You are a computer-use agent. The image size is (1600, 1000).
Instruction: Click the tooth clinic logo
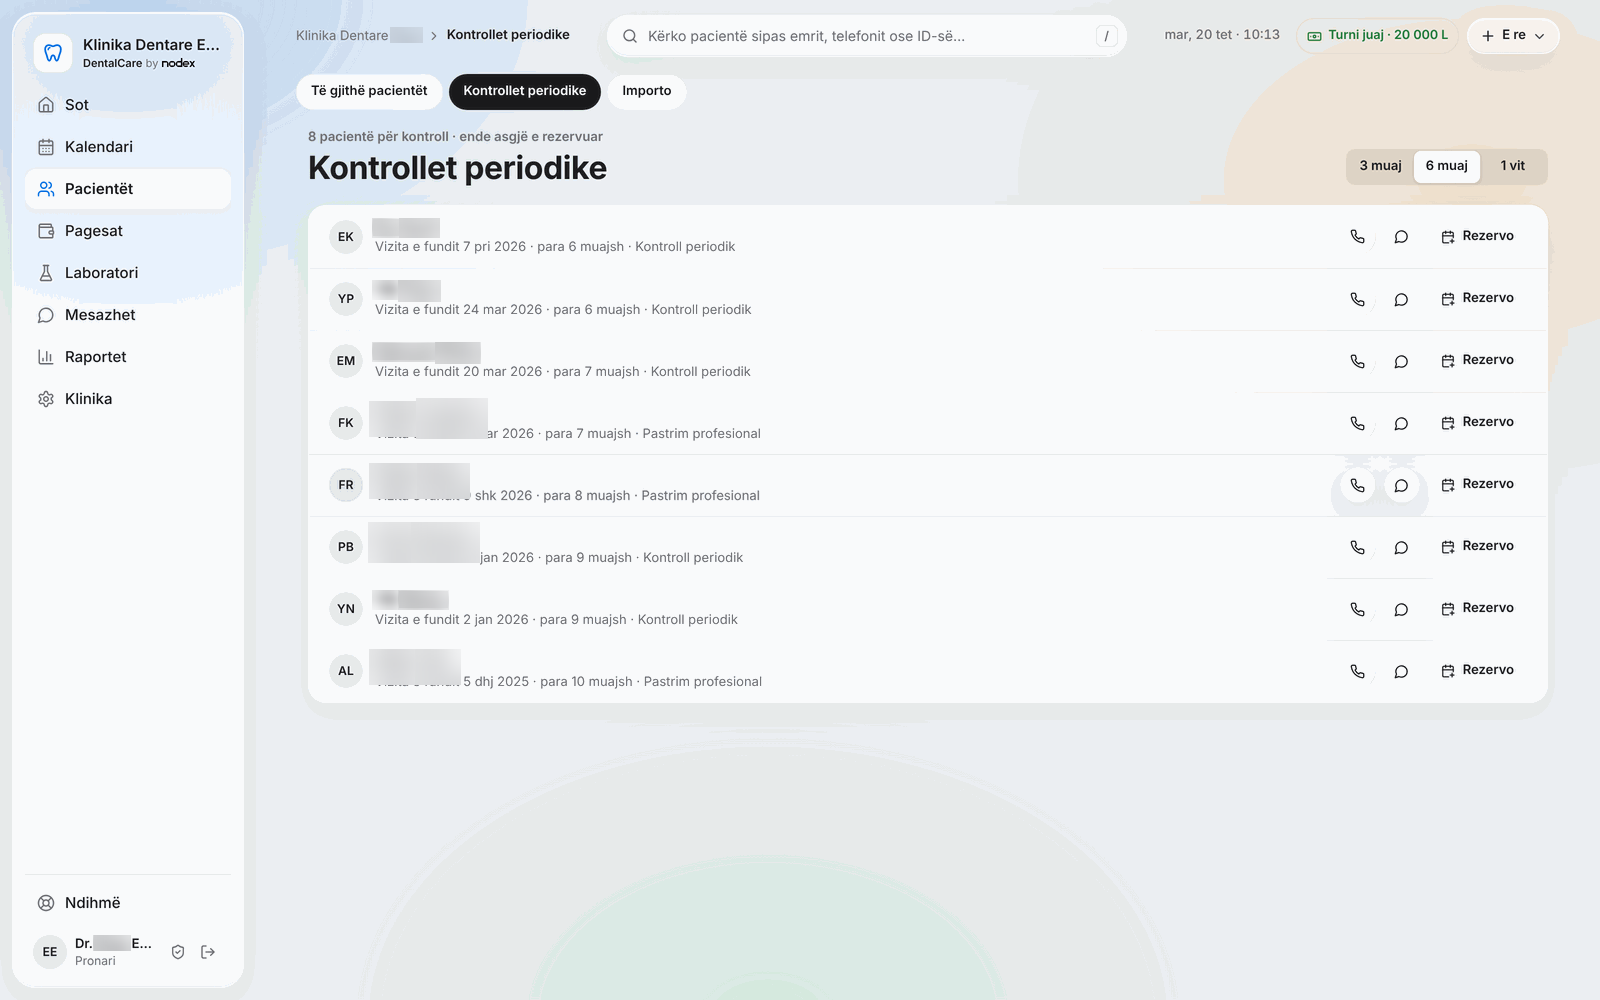coord(53,53)
